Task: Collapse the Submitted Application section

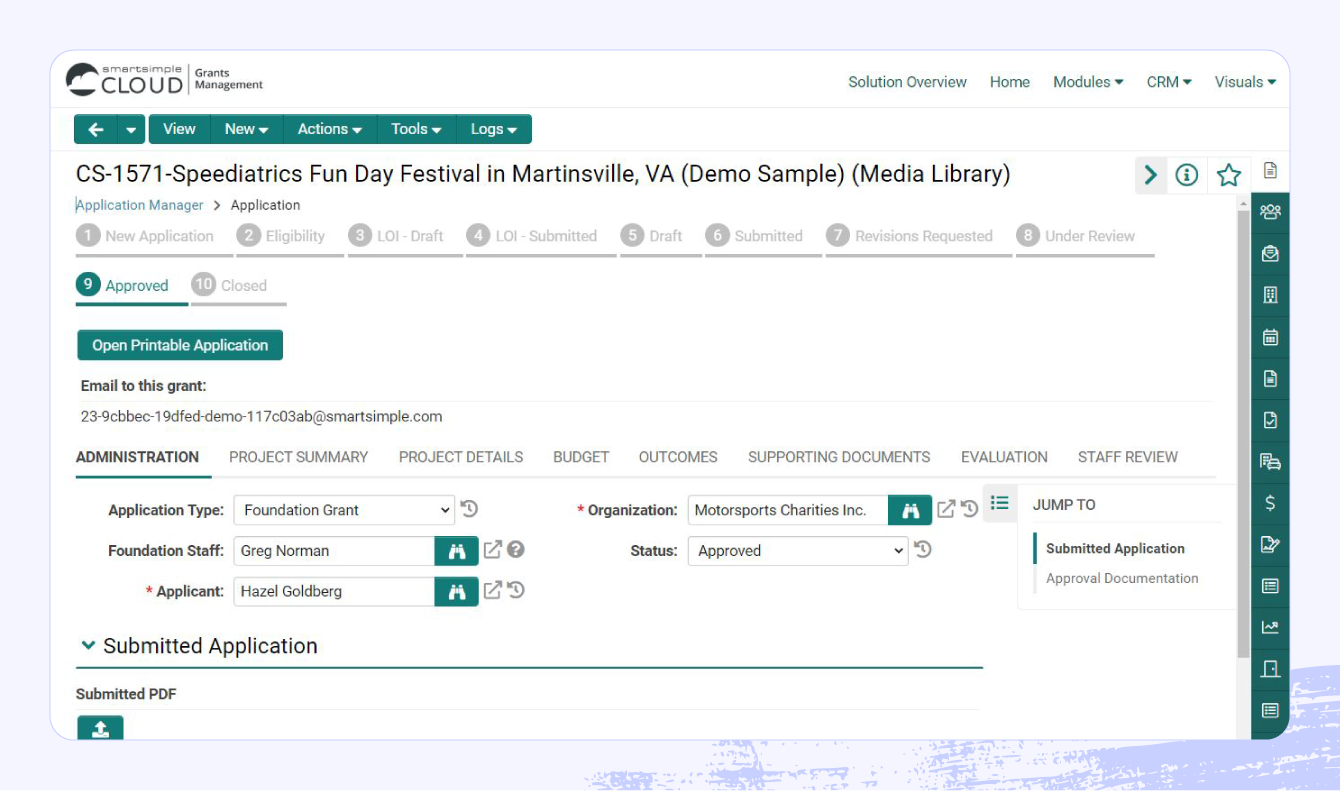Action: 87,645
